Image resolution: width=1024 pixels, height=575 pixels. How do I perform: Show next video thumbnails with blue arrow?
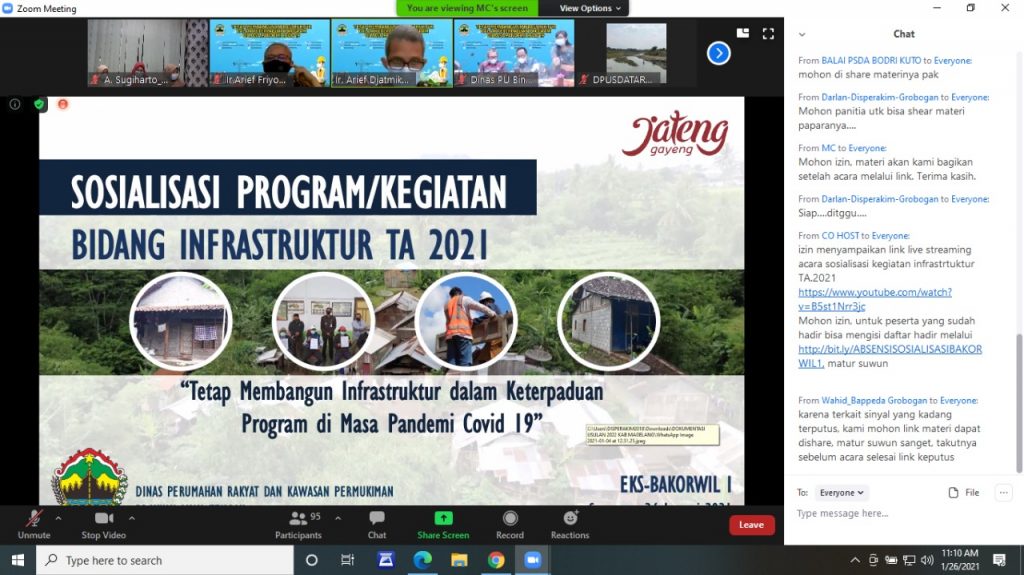click(x=718, y=53)
